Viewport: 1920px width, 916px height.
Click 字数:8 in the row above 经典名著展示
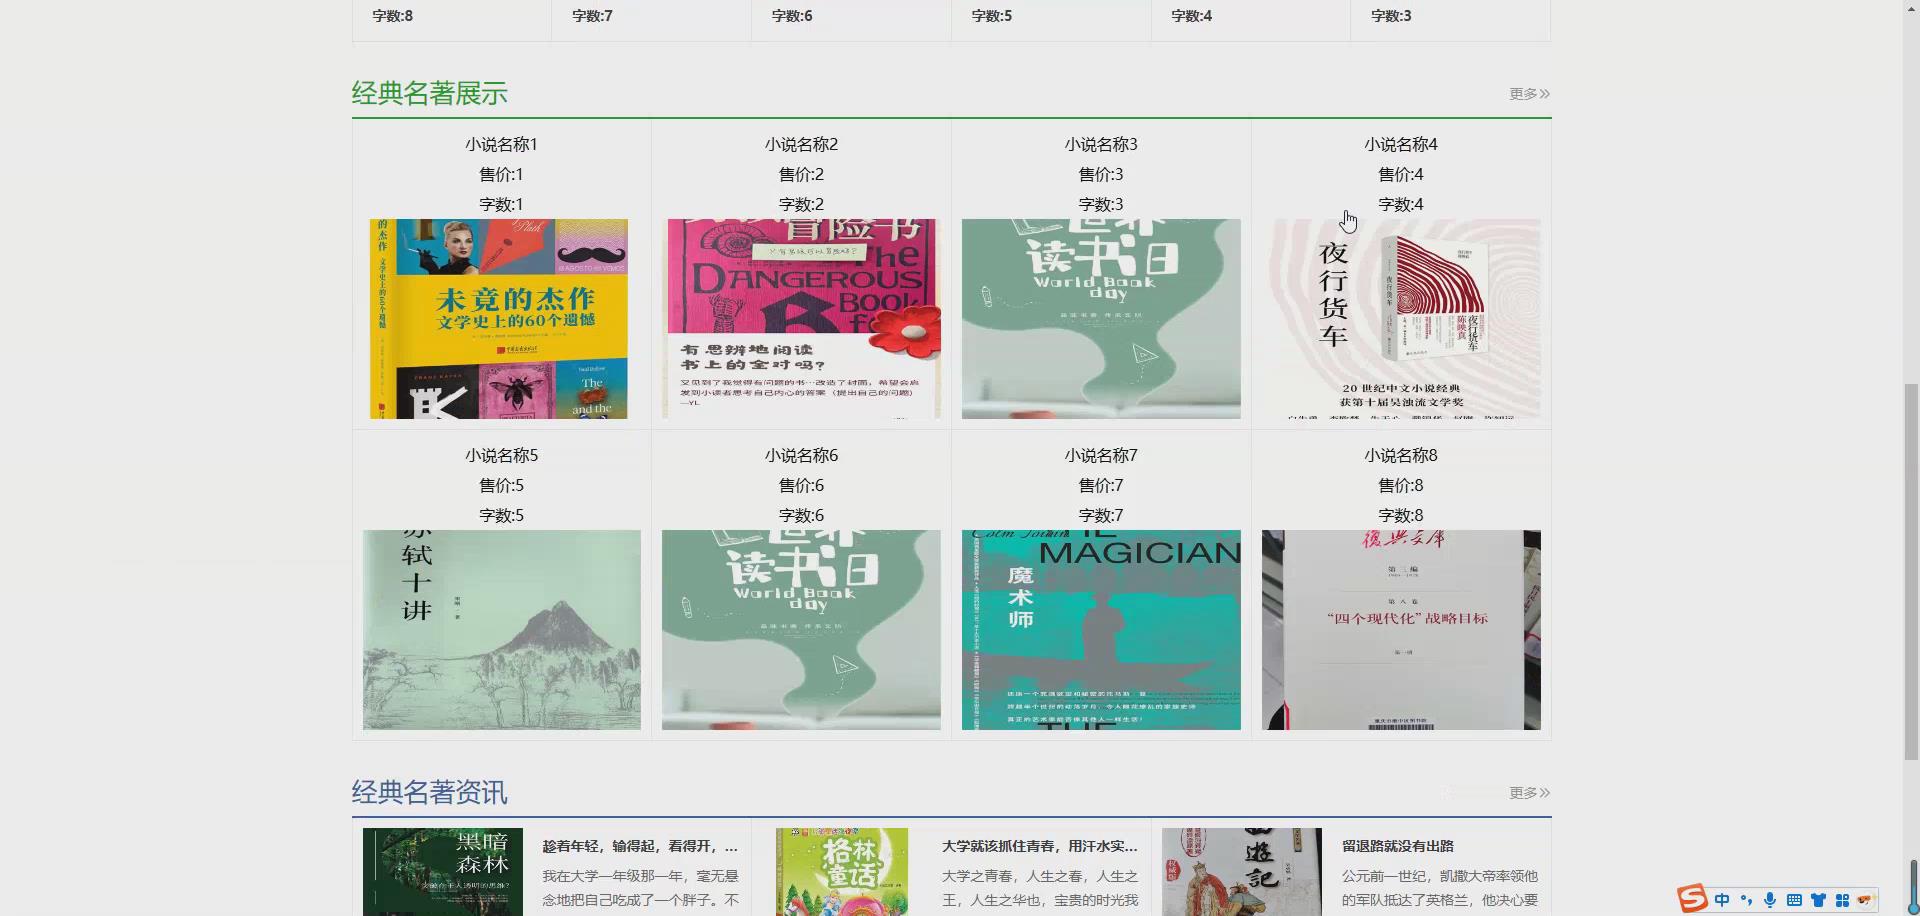(x=392, y=16)
